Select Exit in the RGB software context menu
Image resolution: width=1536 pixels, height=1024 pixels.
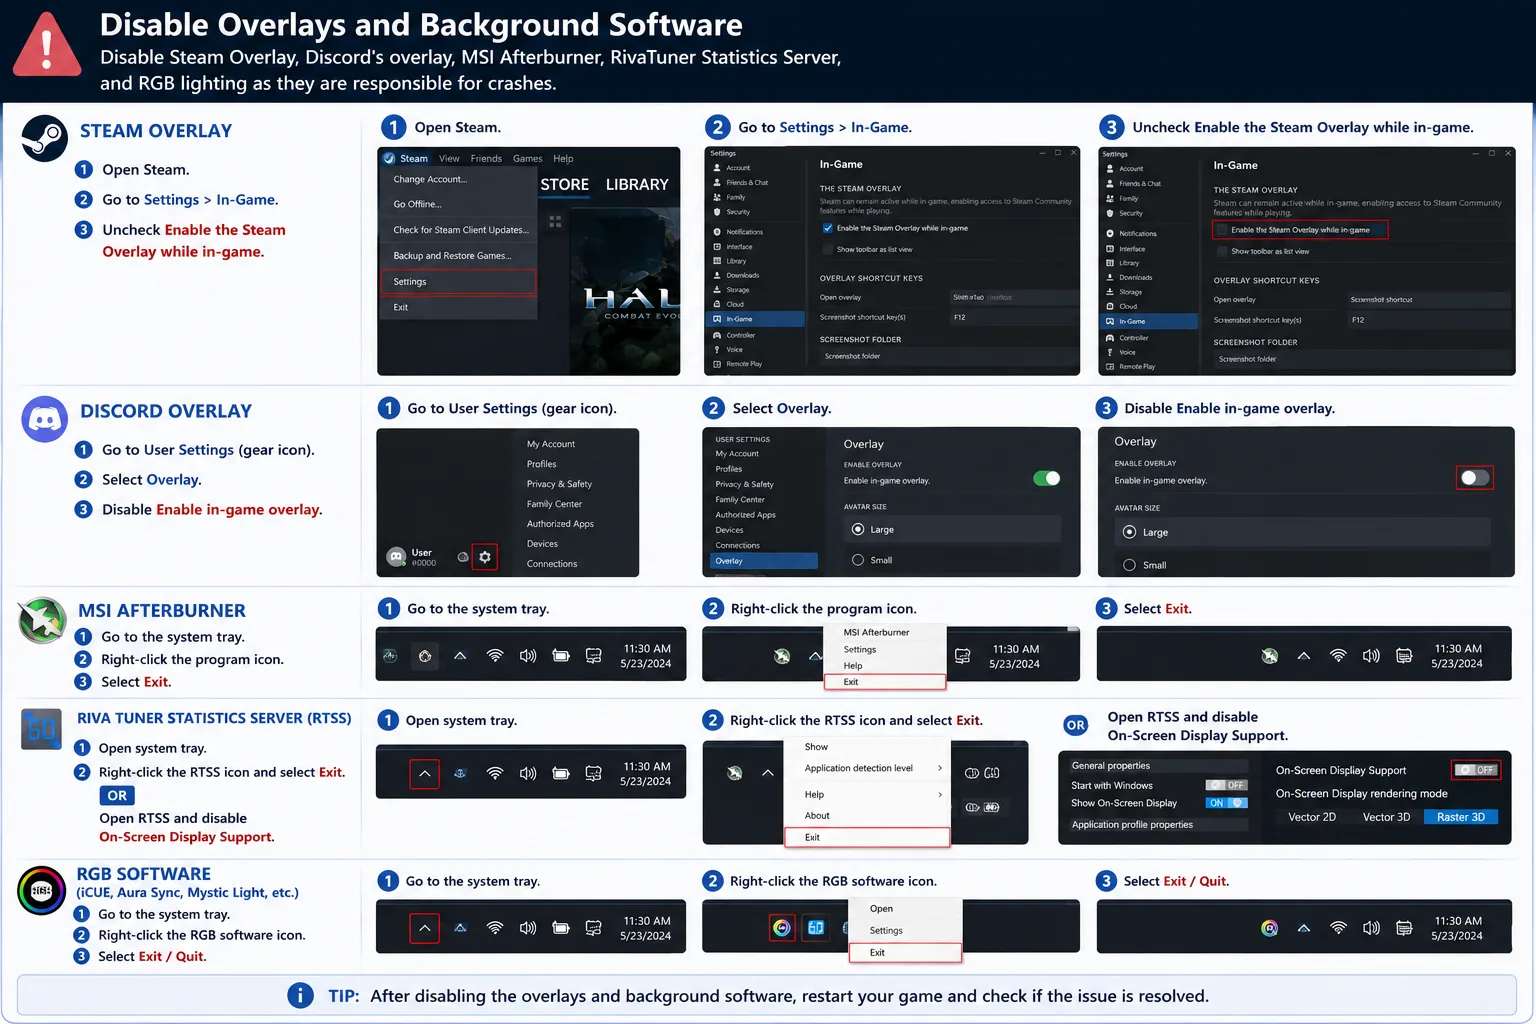pyautogui.click(x=905, y=952)
